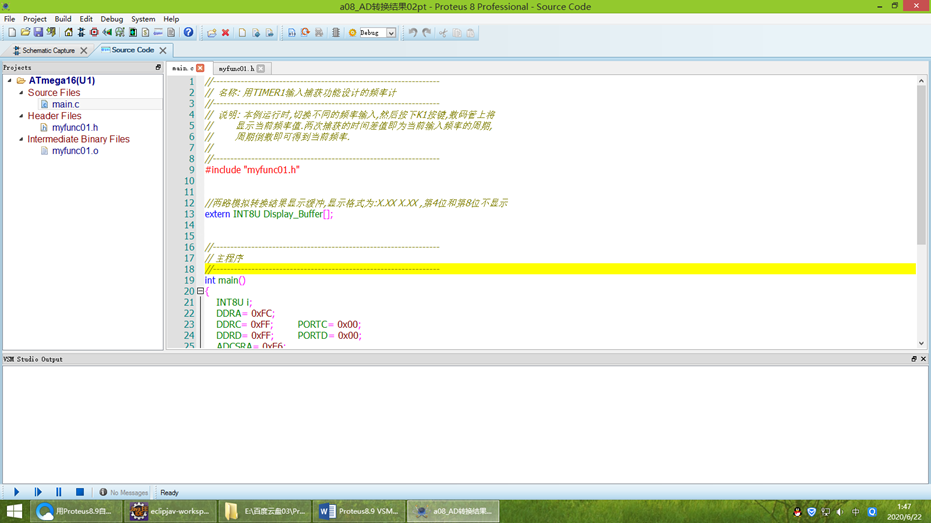
Task: Close the myfunc01.h editor tab
Action: pyautogui.click(x=261, y=69)
